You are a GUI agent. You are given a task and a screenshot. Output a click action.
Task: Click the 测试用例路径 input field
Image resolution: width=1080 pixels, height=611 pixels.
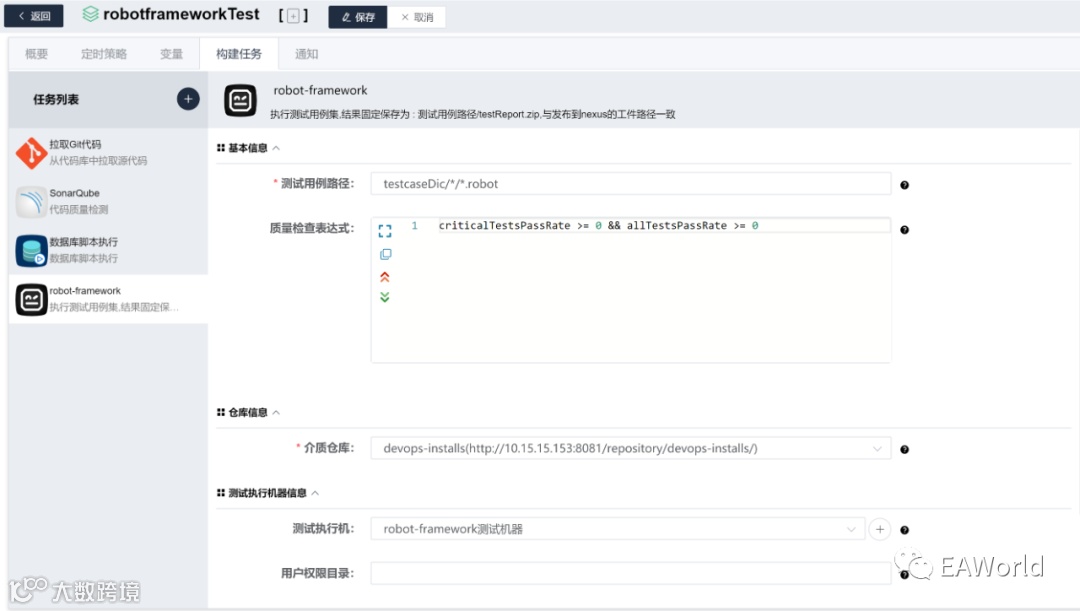tap(631, 184)
